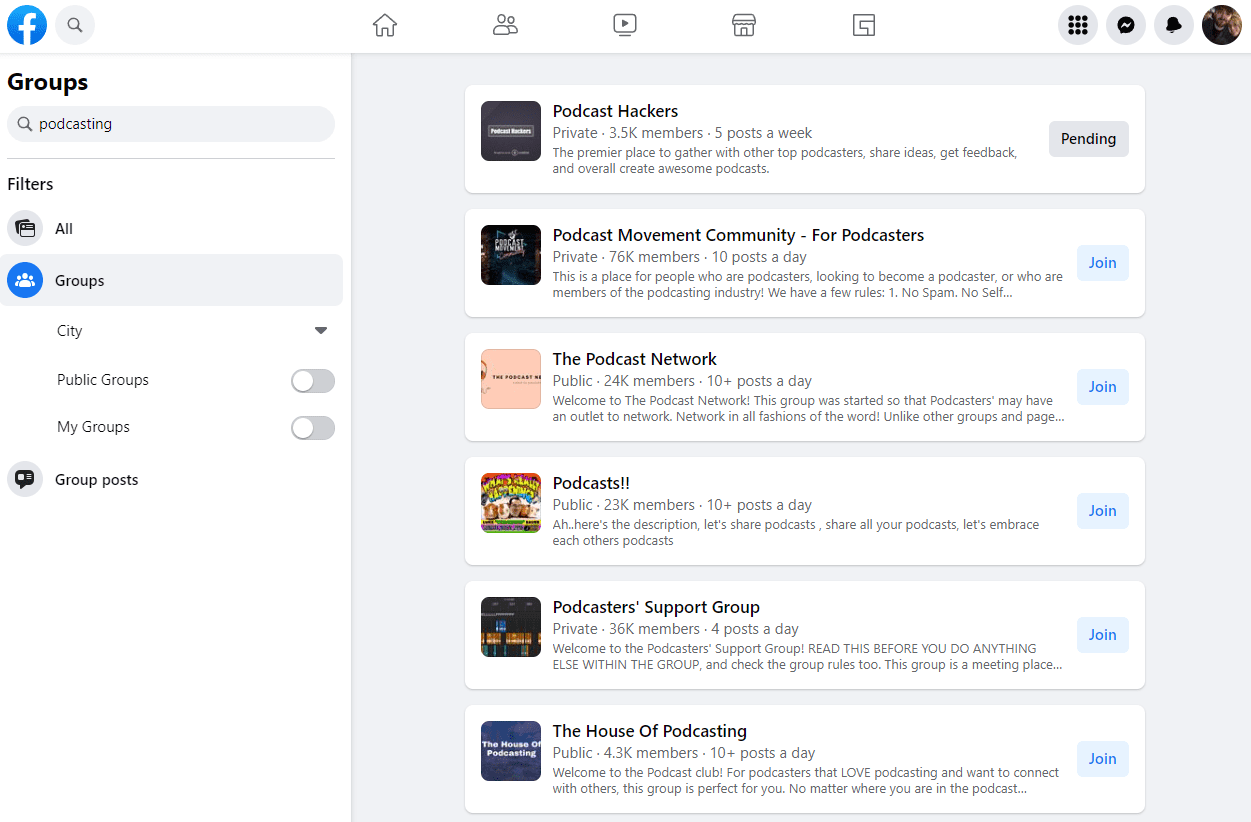
Task: Open The Podcast Network thumbnail image
Action: point(511,379)
